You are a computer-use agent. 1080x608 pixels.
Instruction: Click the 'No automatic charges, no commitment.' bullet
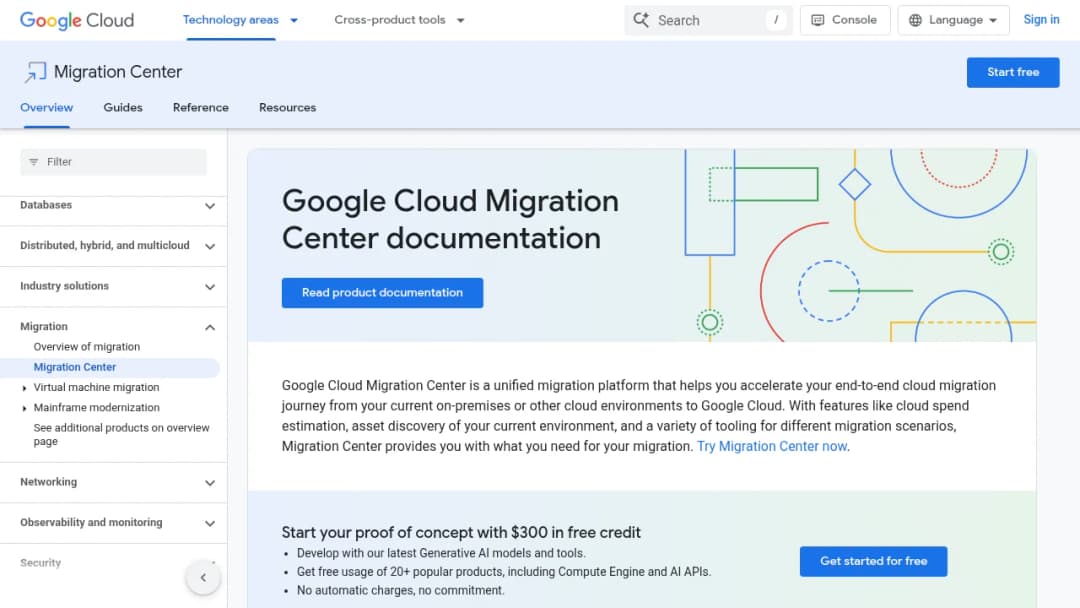coord(400,590)
